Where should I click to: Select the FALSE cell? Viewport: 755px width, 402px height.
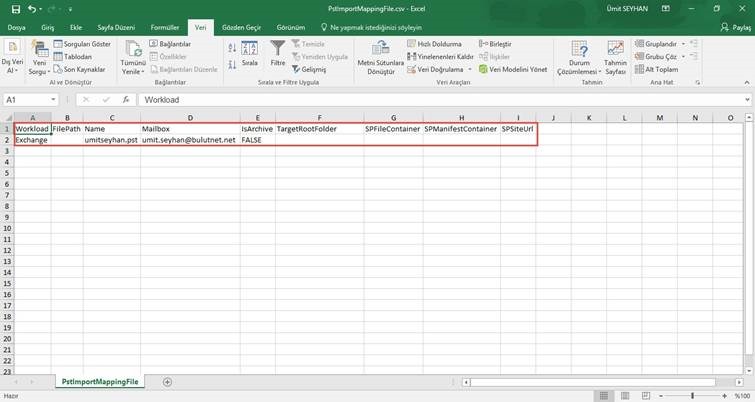[x=258, y=140]
